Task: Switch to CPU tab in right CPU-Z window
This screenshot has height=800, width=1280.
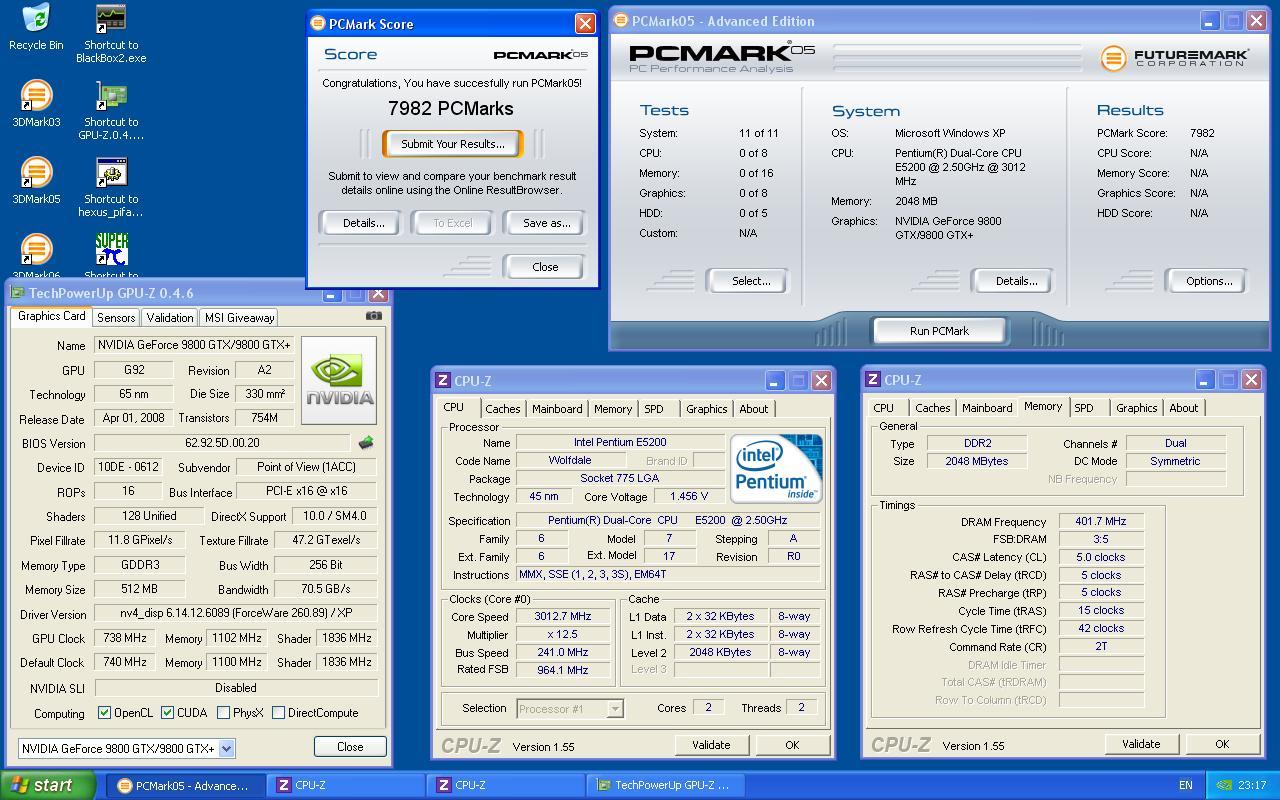Action: click(884, 407)
